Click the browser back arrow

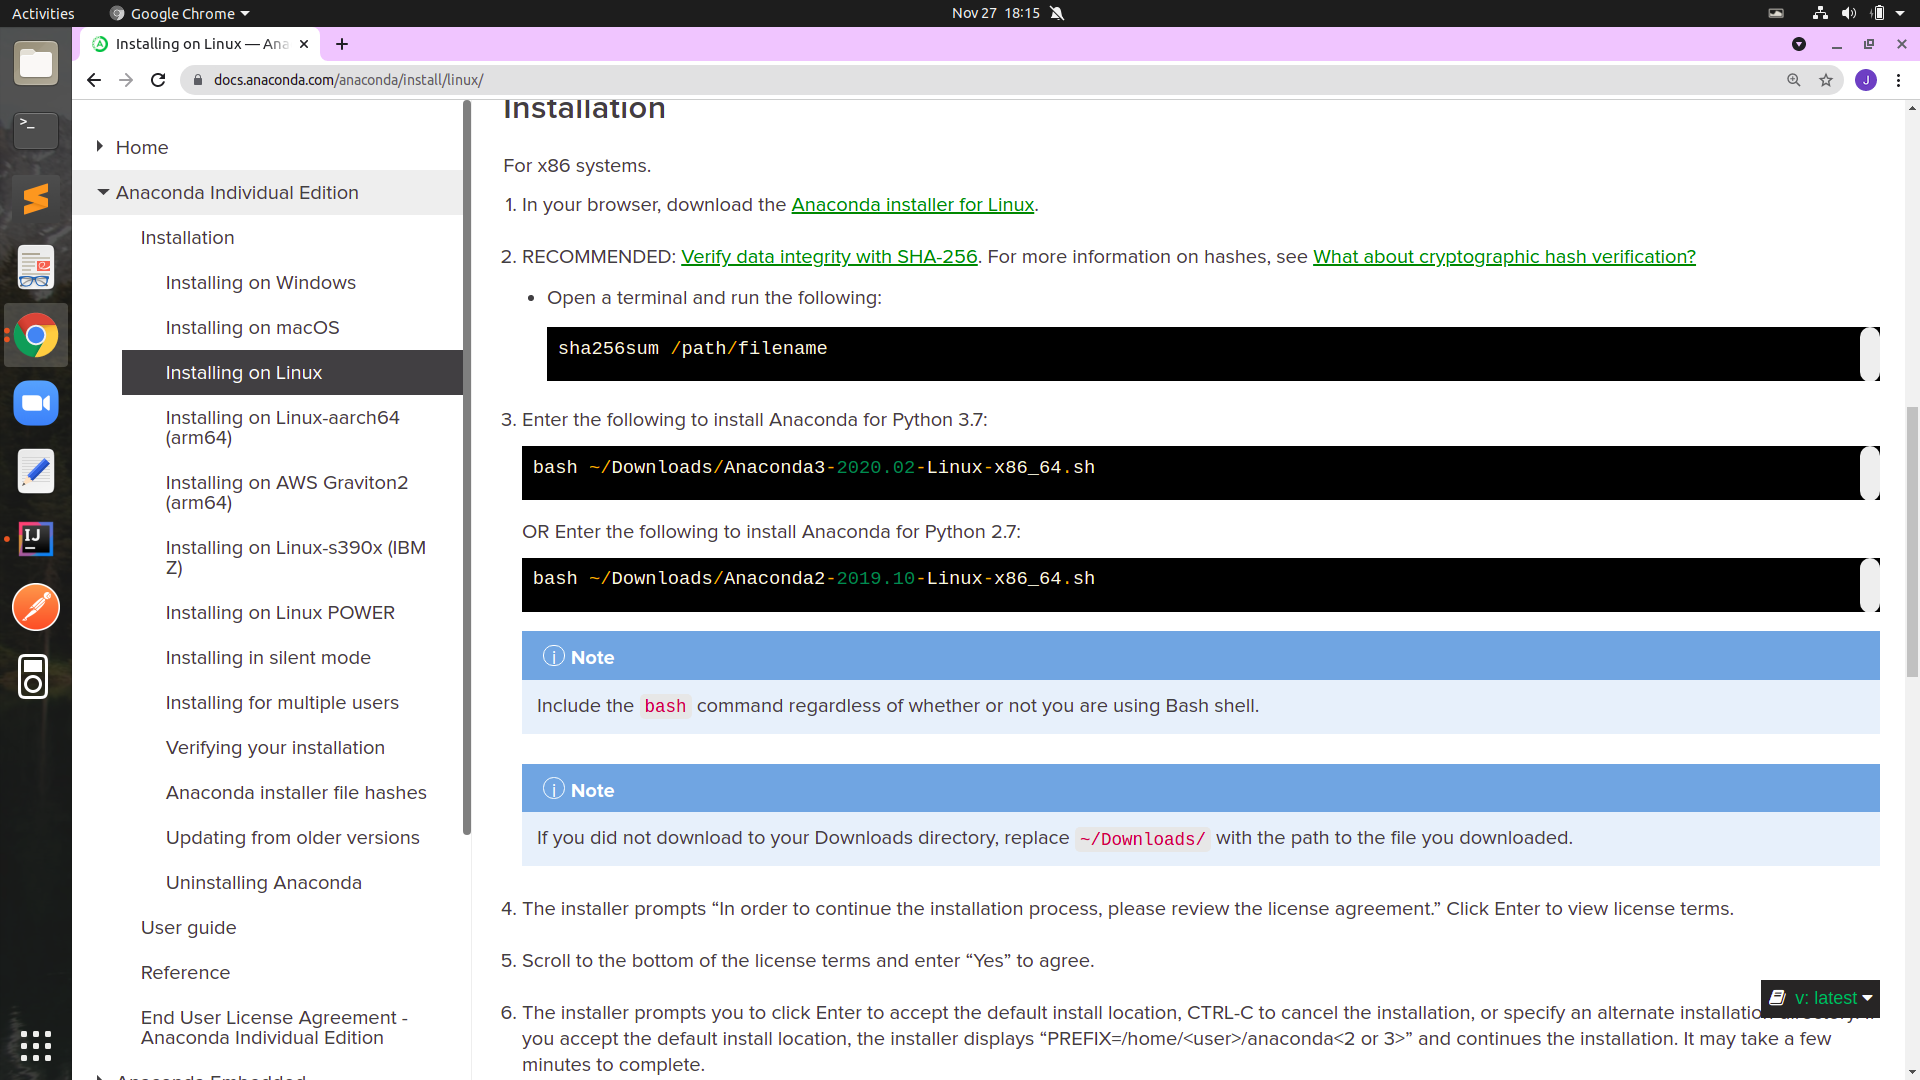pyautogui.click(x=93, y=80)
